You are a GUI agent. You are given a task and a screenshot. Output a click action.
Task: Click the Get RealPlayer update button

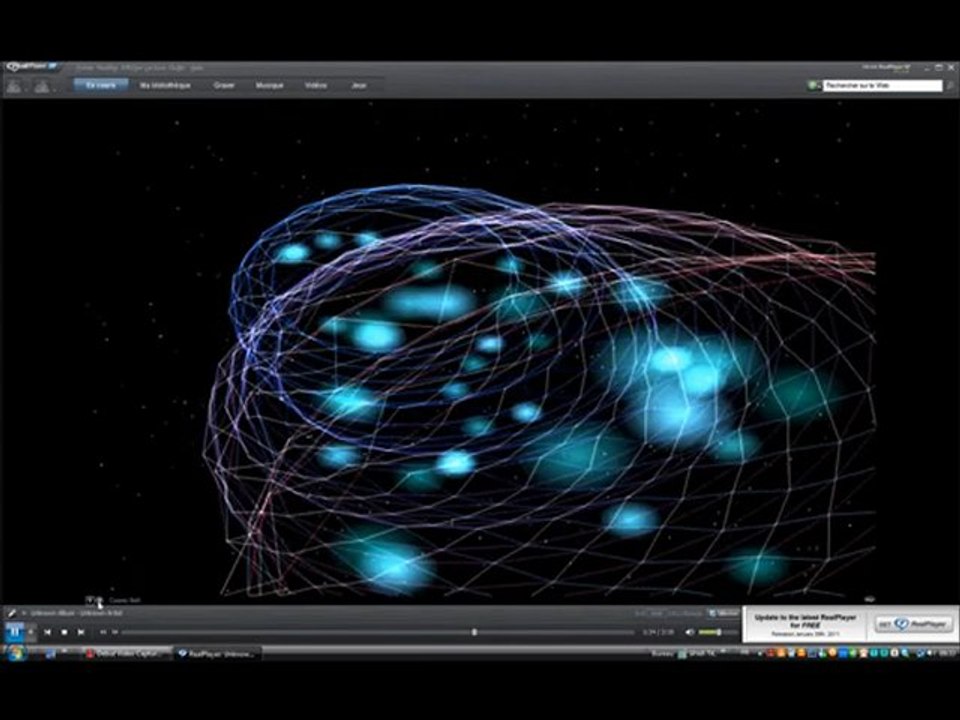point(913,624)
